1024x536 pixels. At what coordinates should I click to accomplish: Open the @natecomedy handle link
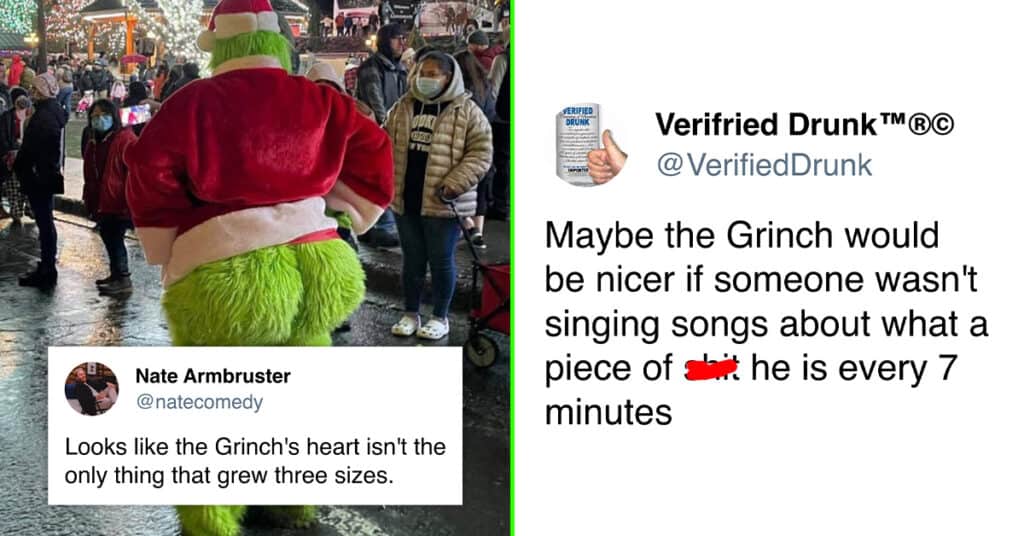click(199, 402)
